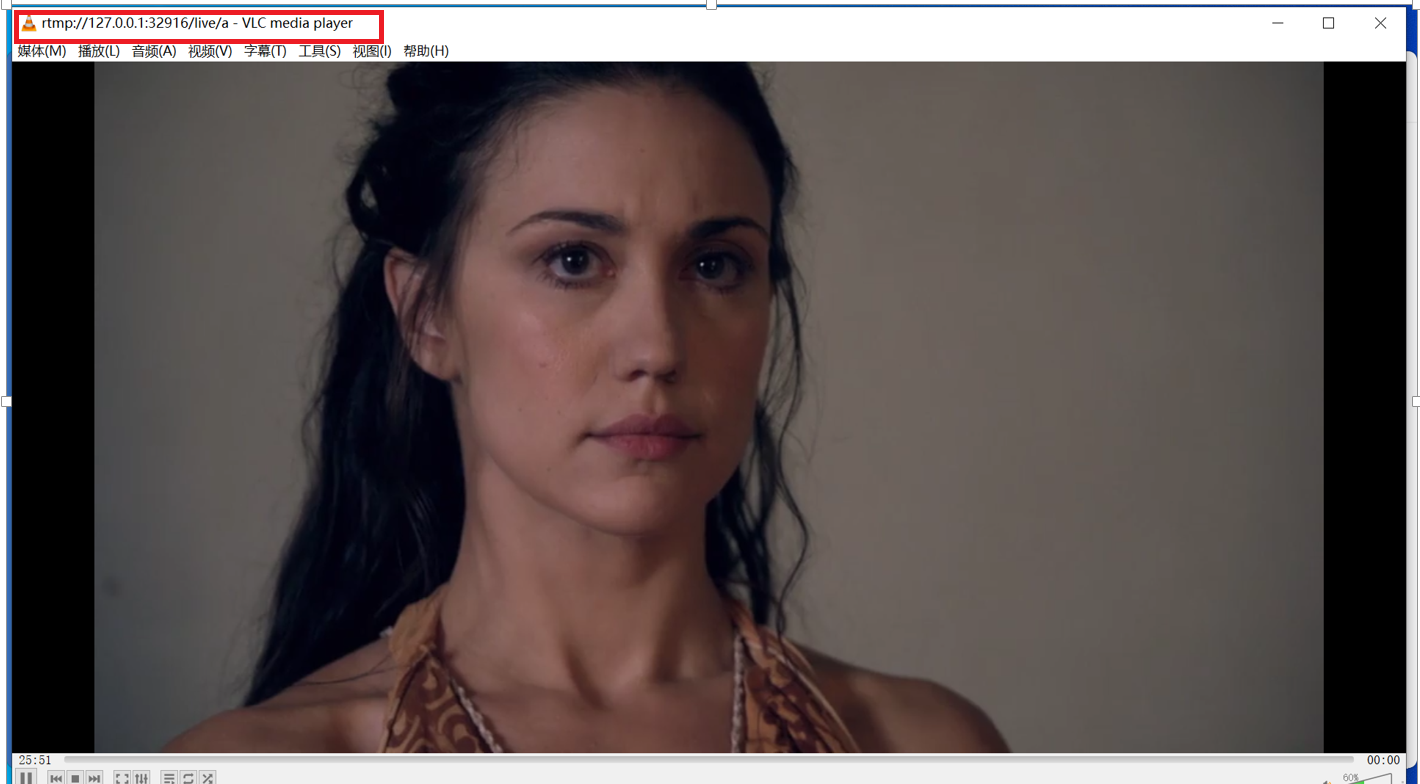The height and width of the screenshot is (784, 1420).
Task: Open the 媒体(M) menu
Action: pyautogui.click(x=42, y=51)
